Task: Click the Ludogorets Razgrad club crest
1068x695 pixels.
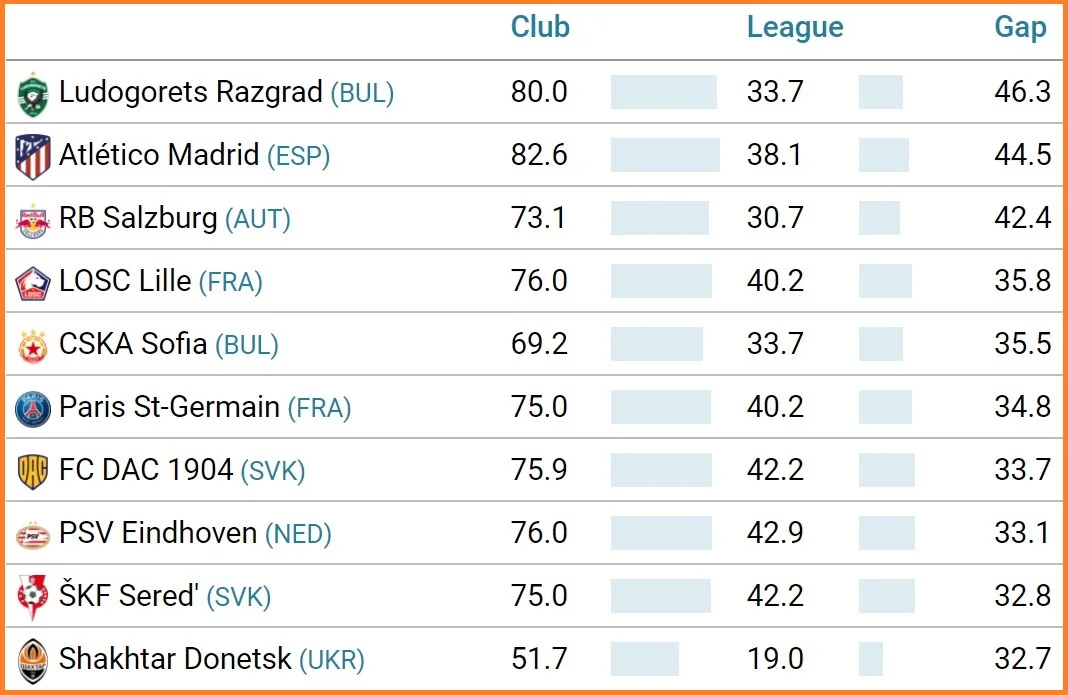Action: [32, 94]
